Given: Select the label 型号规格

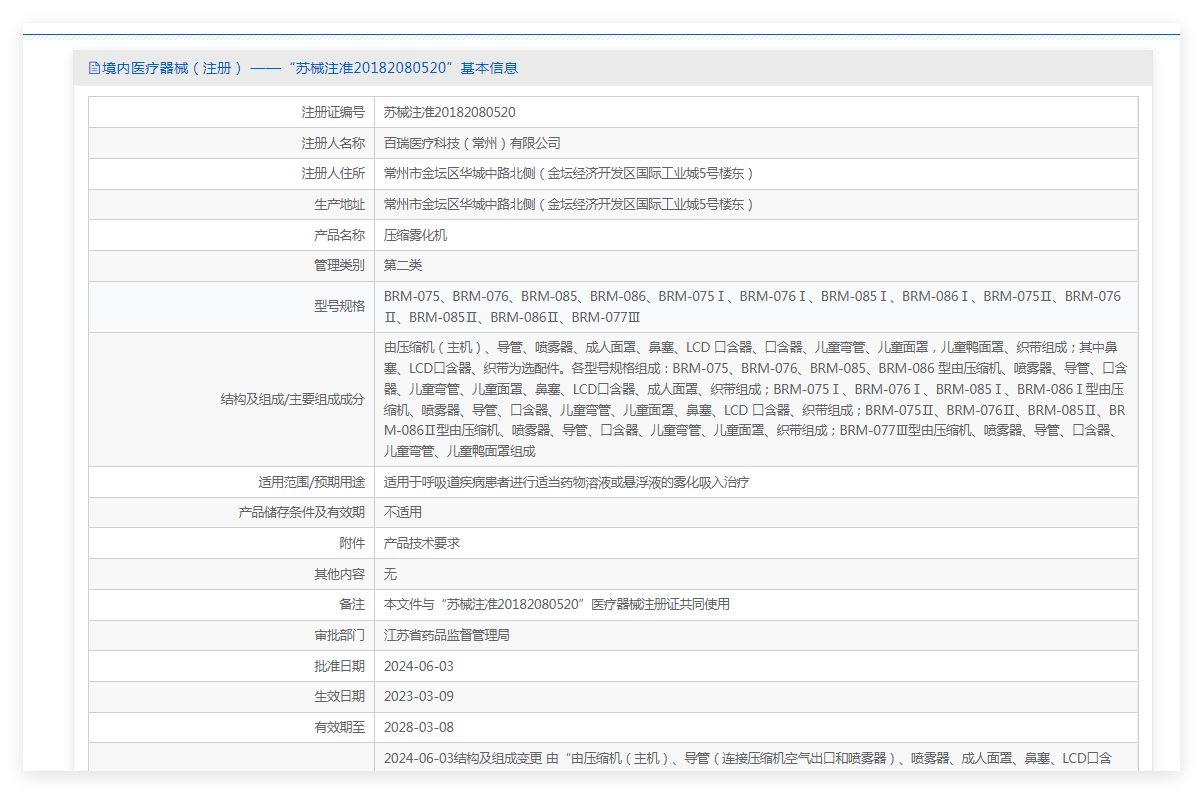Looking at the screenshot, I should [x=339, y=307].
